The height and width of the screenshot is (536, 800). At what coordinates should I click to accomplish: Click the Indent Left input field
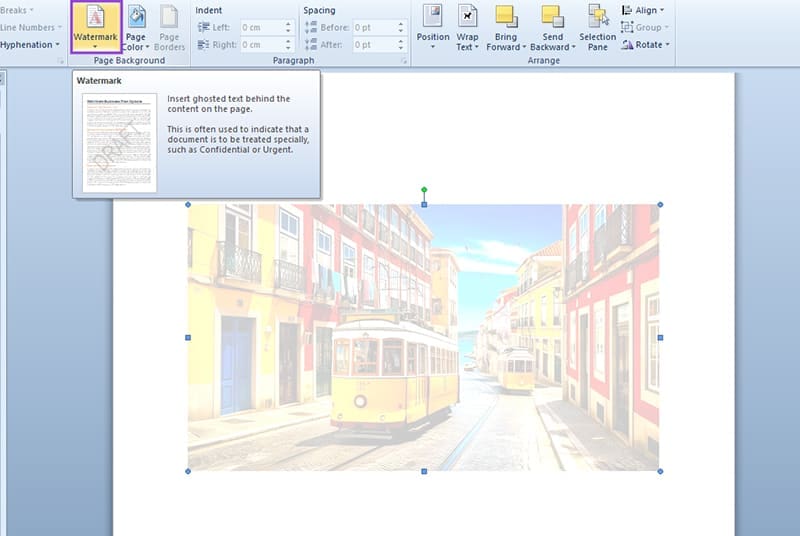point(261,27)
